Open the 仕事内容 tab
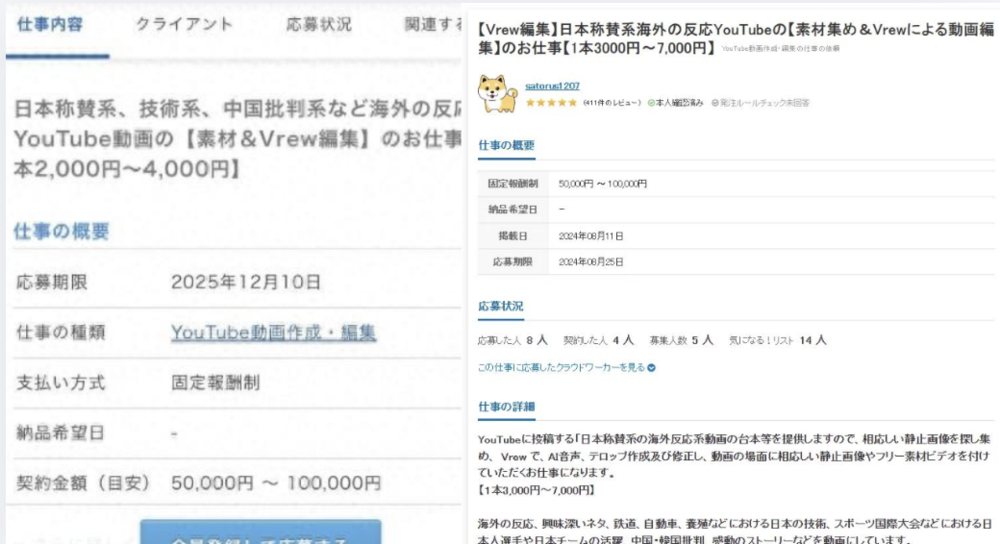The image size is (1000, 544). tap(50, 25)
